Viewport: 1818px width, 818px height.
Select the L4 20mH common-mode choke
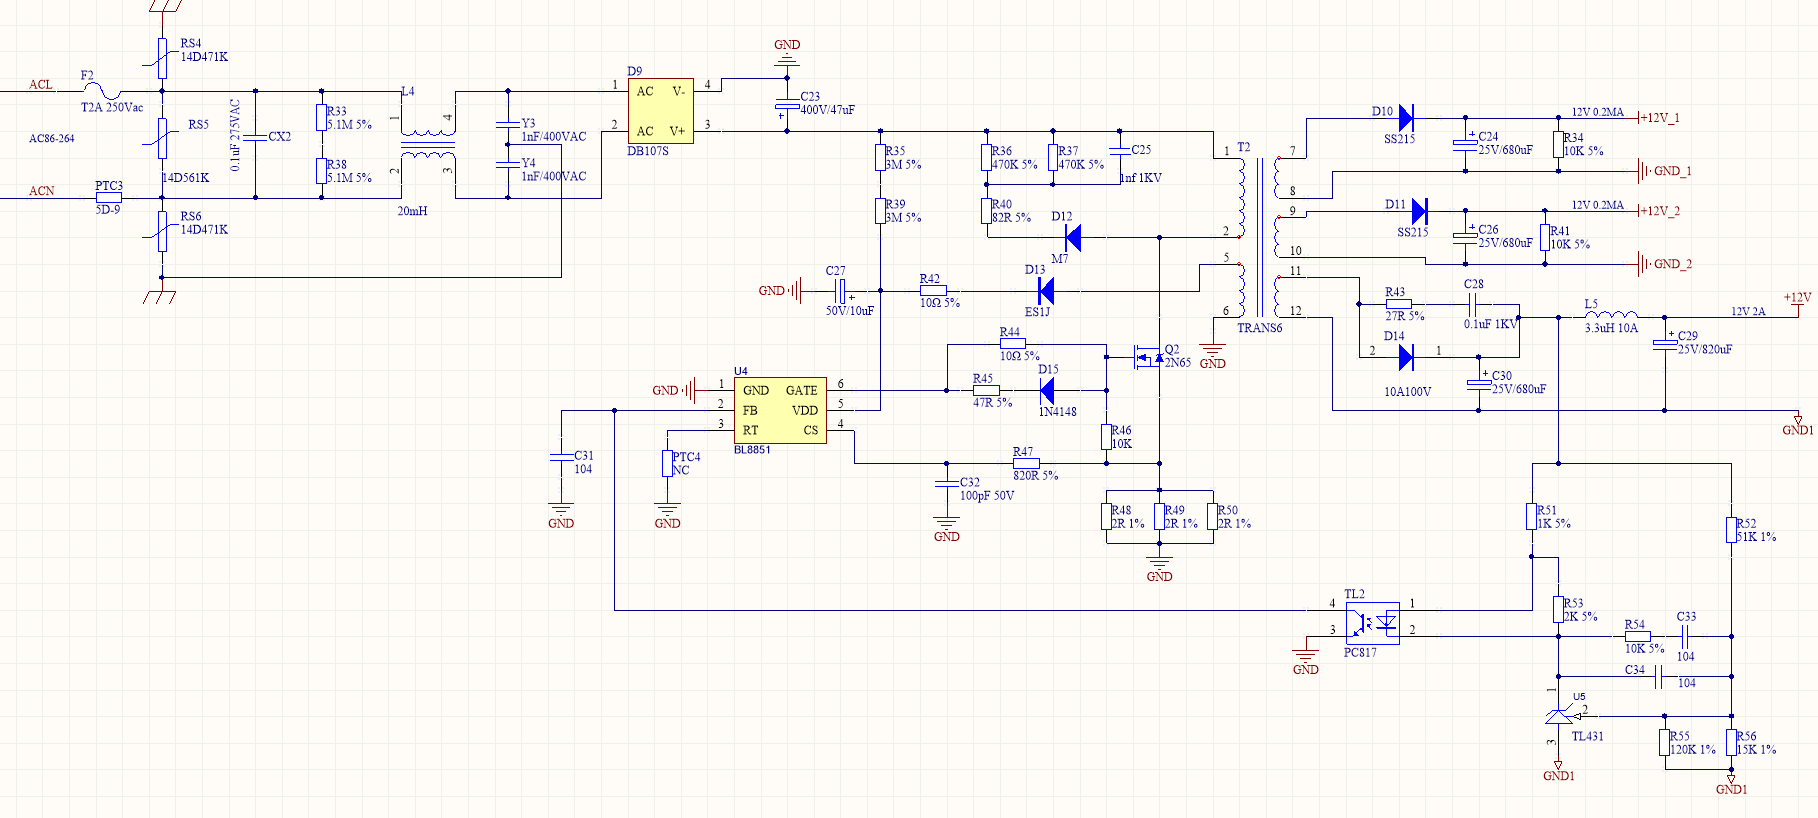pyautogui.click(x=428, y=145)
